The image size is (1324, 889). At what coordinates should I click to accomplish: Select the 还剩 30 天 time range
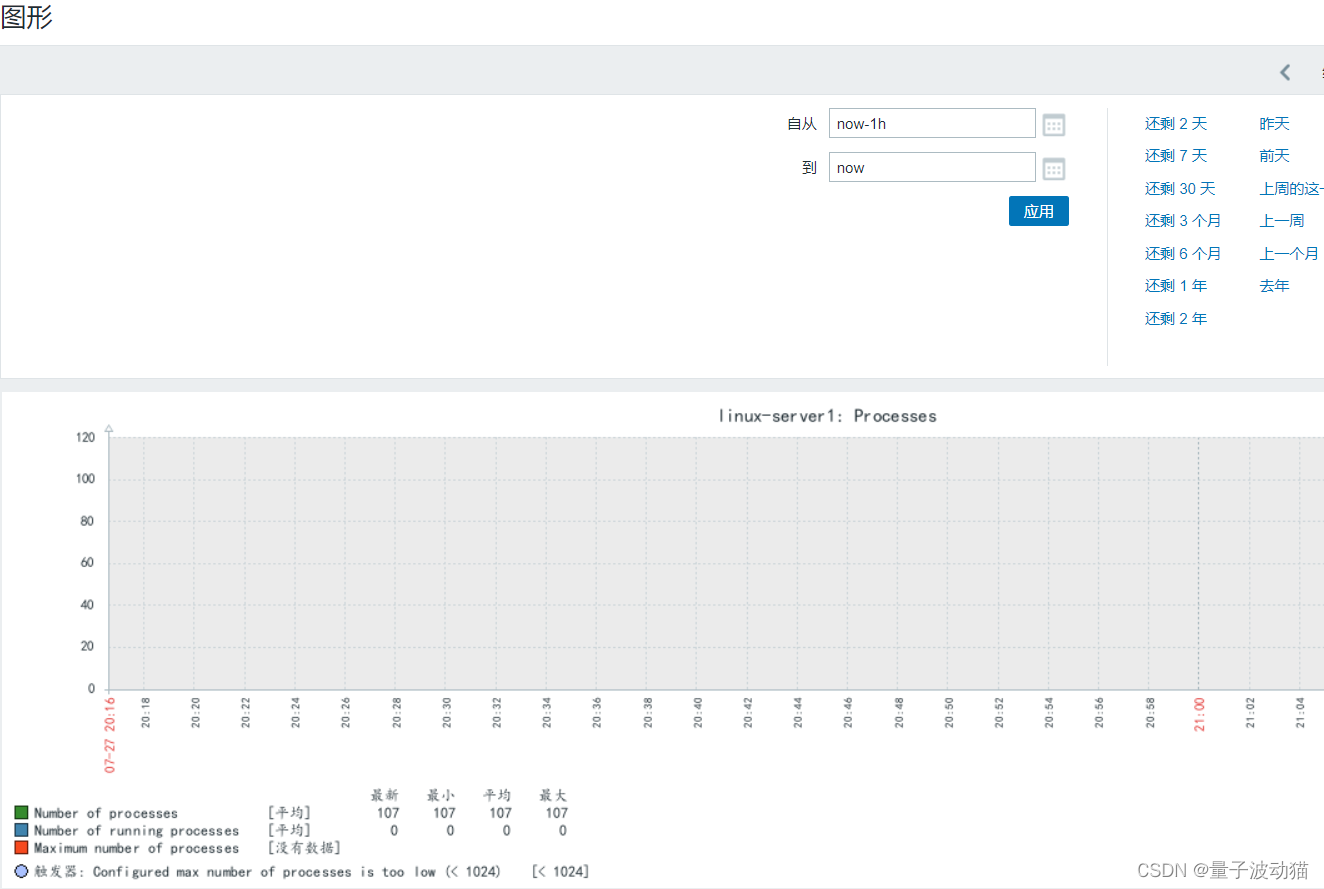[x=1180, y=189]
